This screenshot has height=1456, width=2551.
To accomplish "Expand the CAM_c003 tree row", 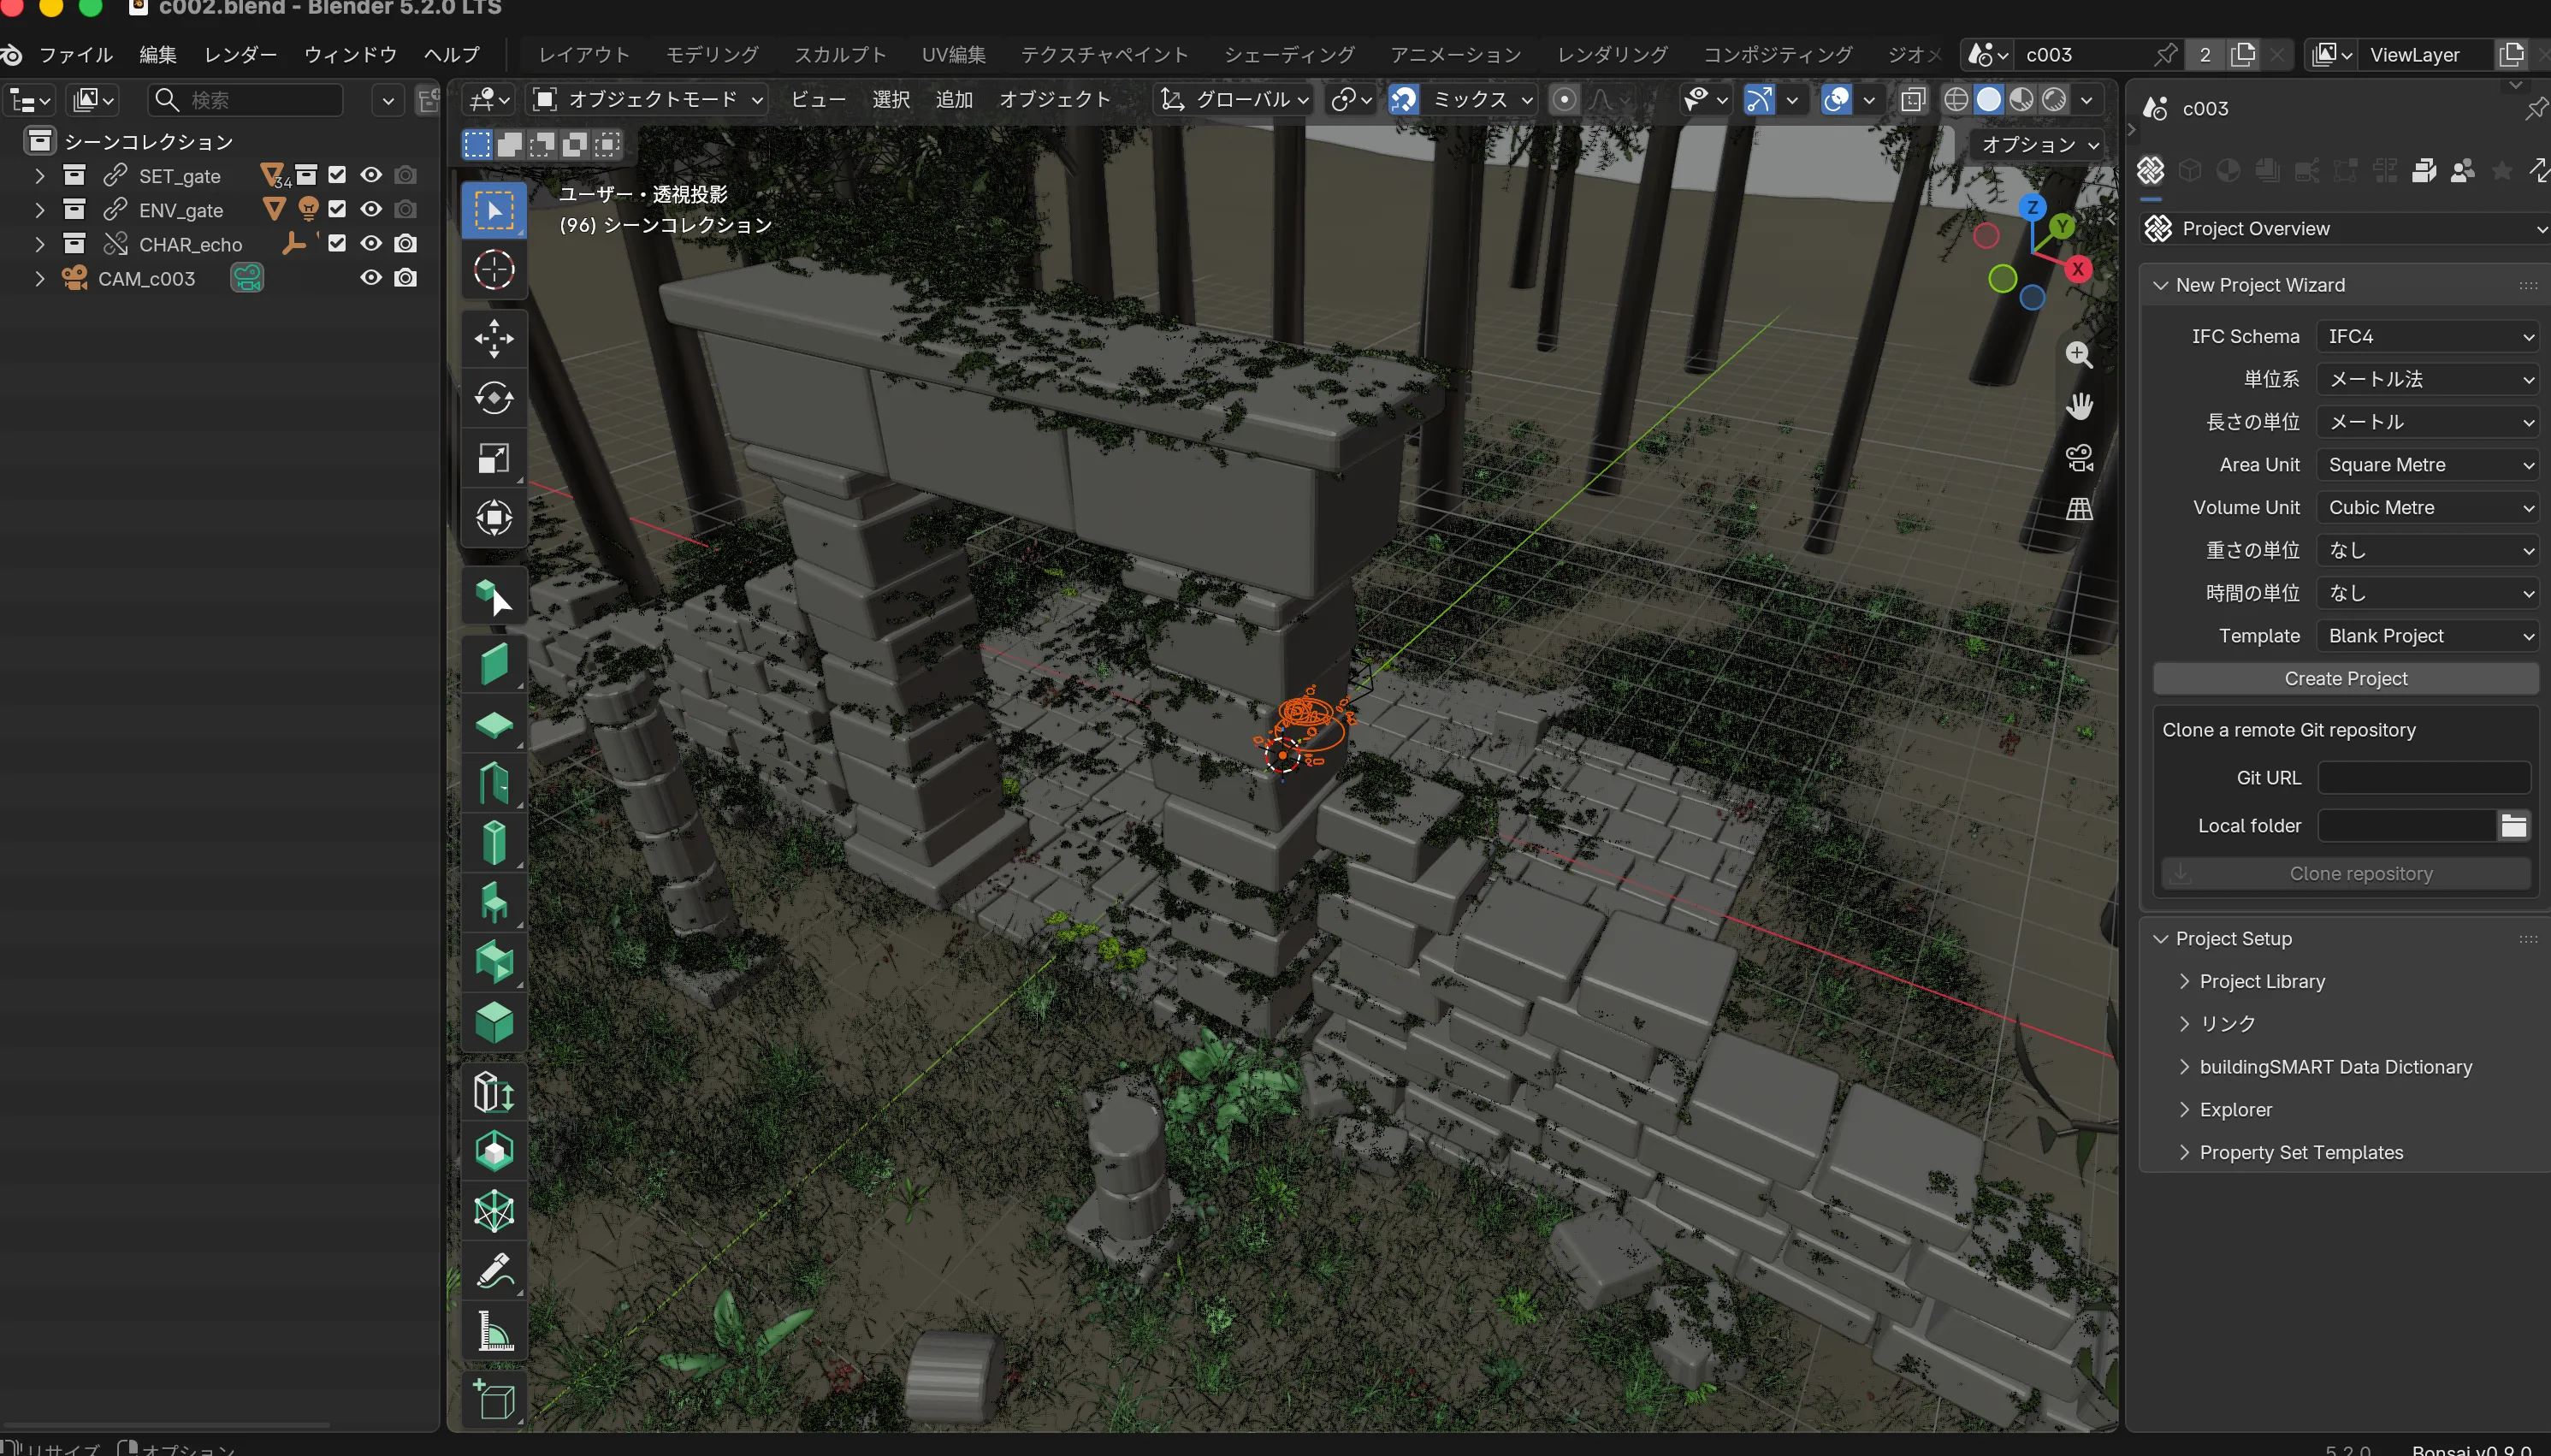I will click(39, 278).
